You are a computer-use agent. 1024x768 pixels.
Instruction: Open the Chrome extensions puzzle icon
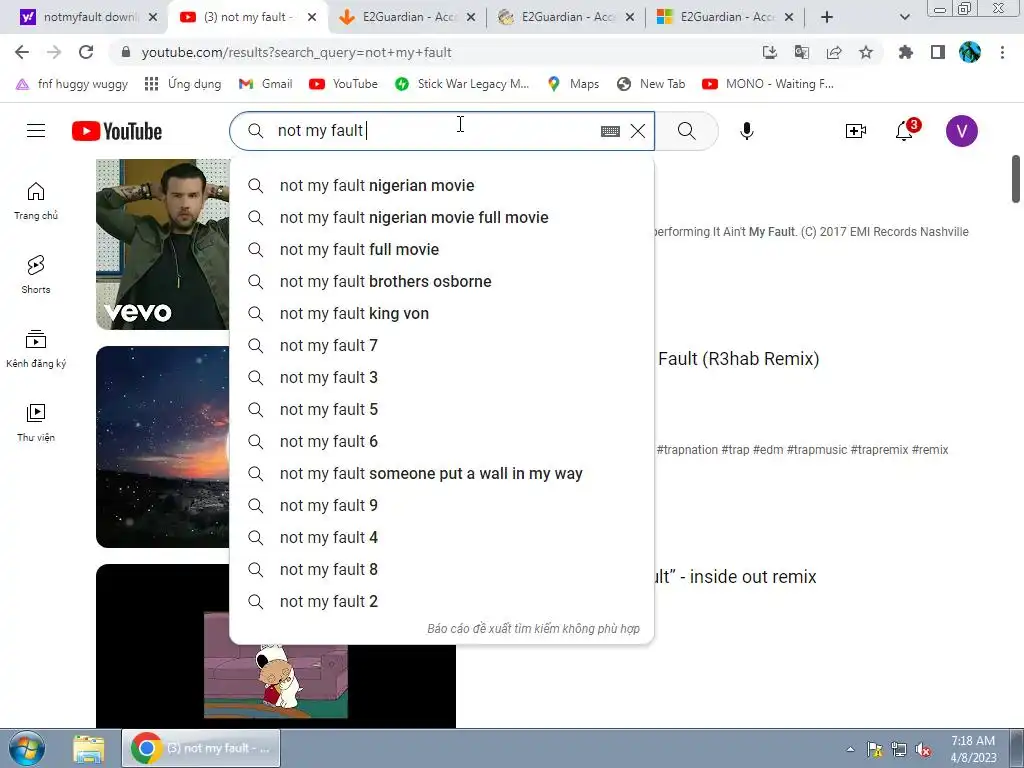(x=905, y=52)
